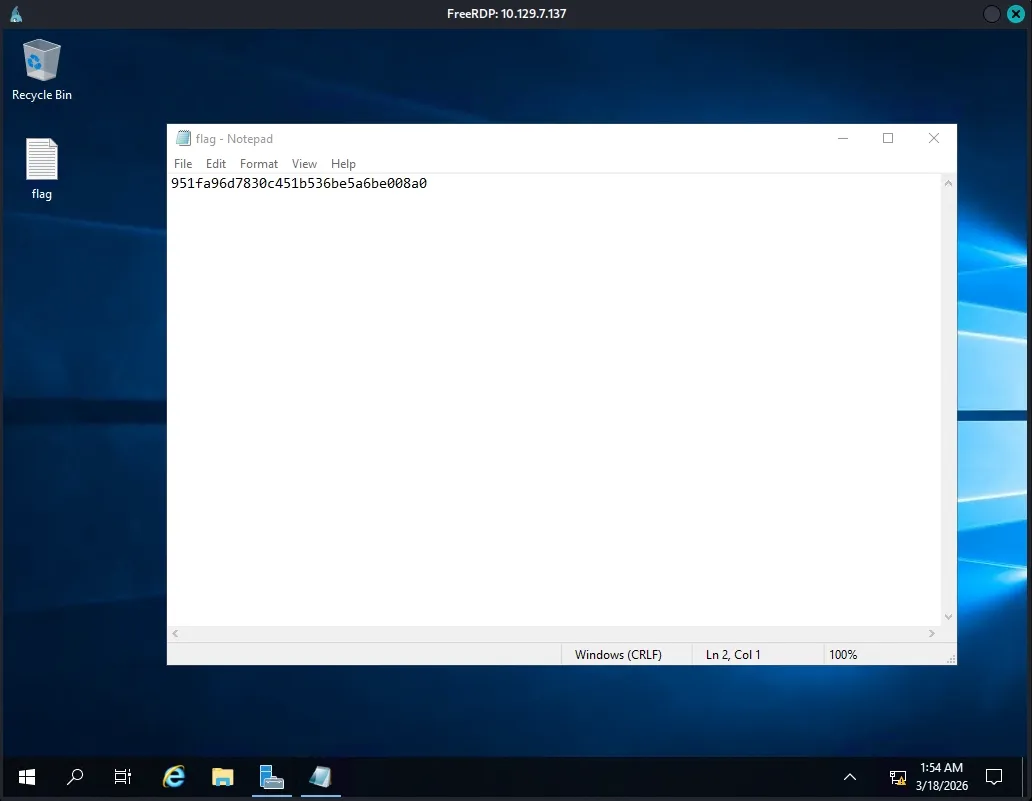
Task: Click 100% zoom status entry
Action: (842, 655)
